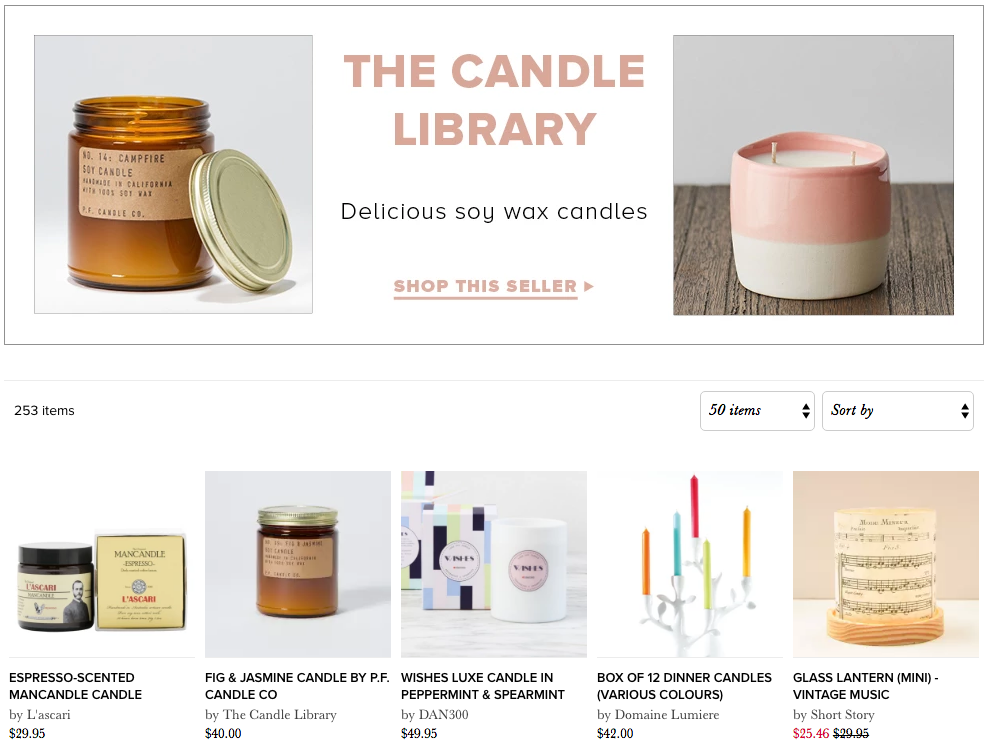This screenshot has height=749, width=992.
Task: Click the Shop This Seller link
Action: point(485,287)
